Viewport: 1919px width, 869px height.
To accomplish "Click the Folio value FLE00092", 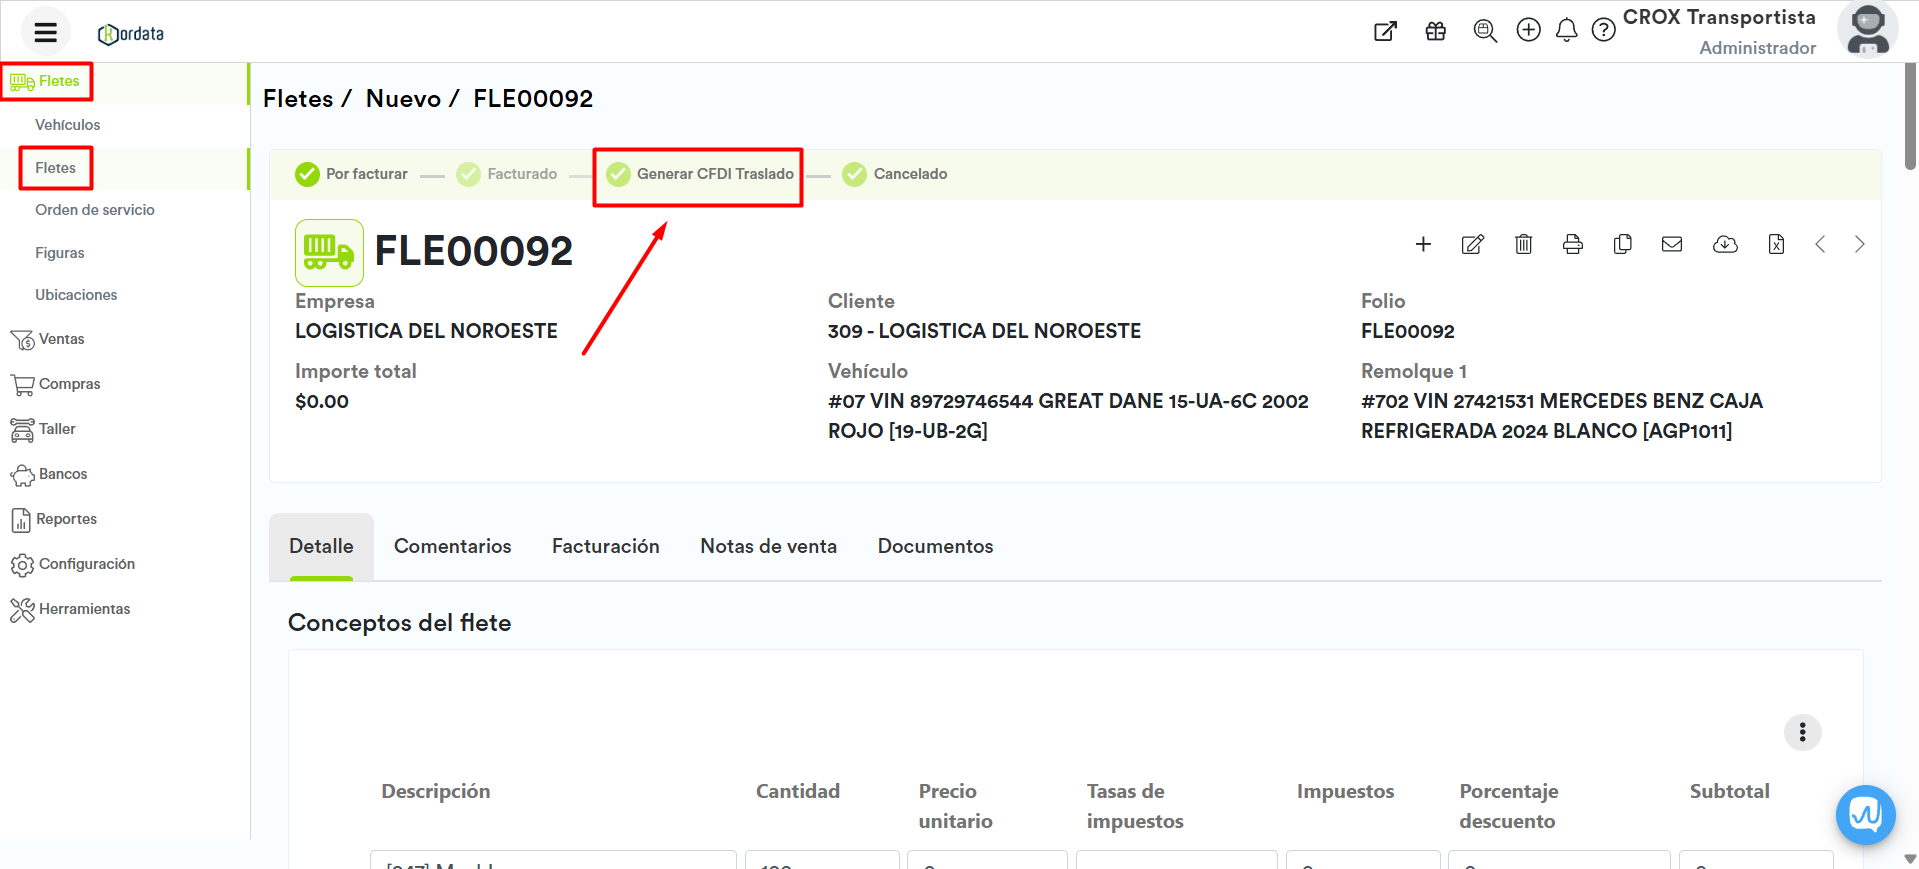I will (1407, 331).
